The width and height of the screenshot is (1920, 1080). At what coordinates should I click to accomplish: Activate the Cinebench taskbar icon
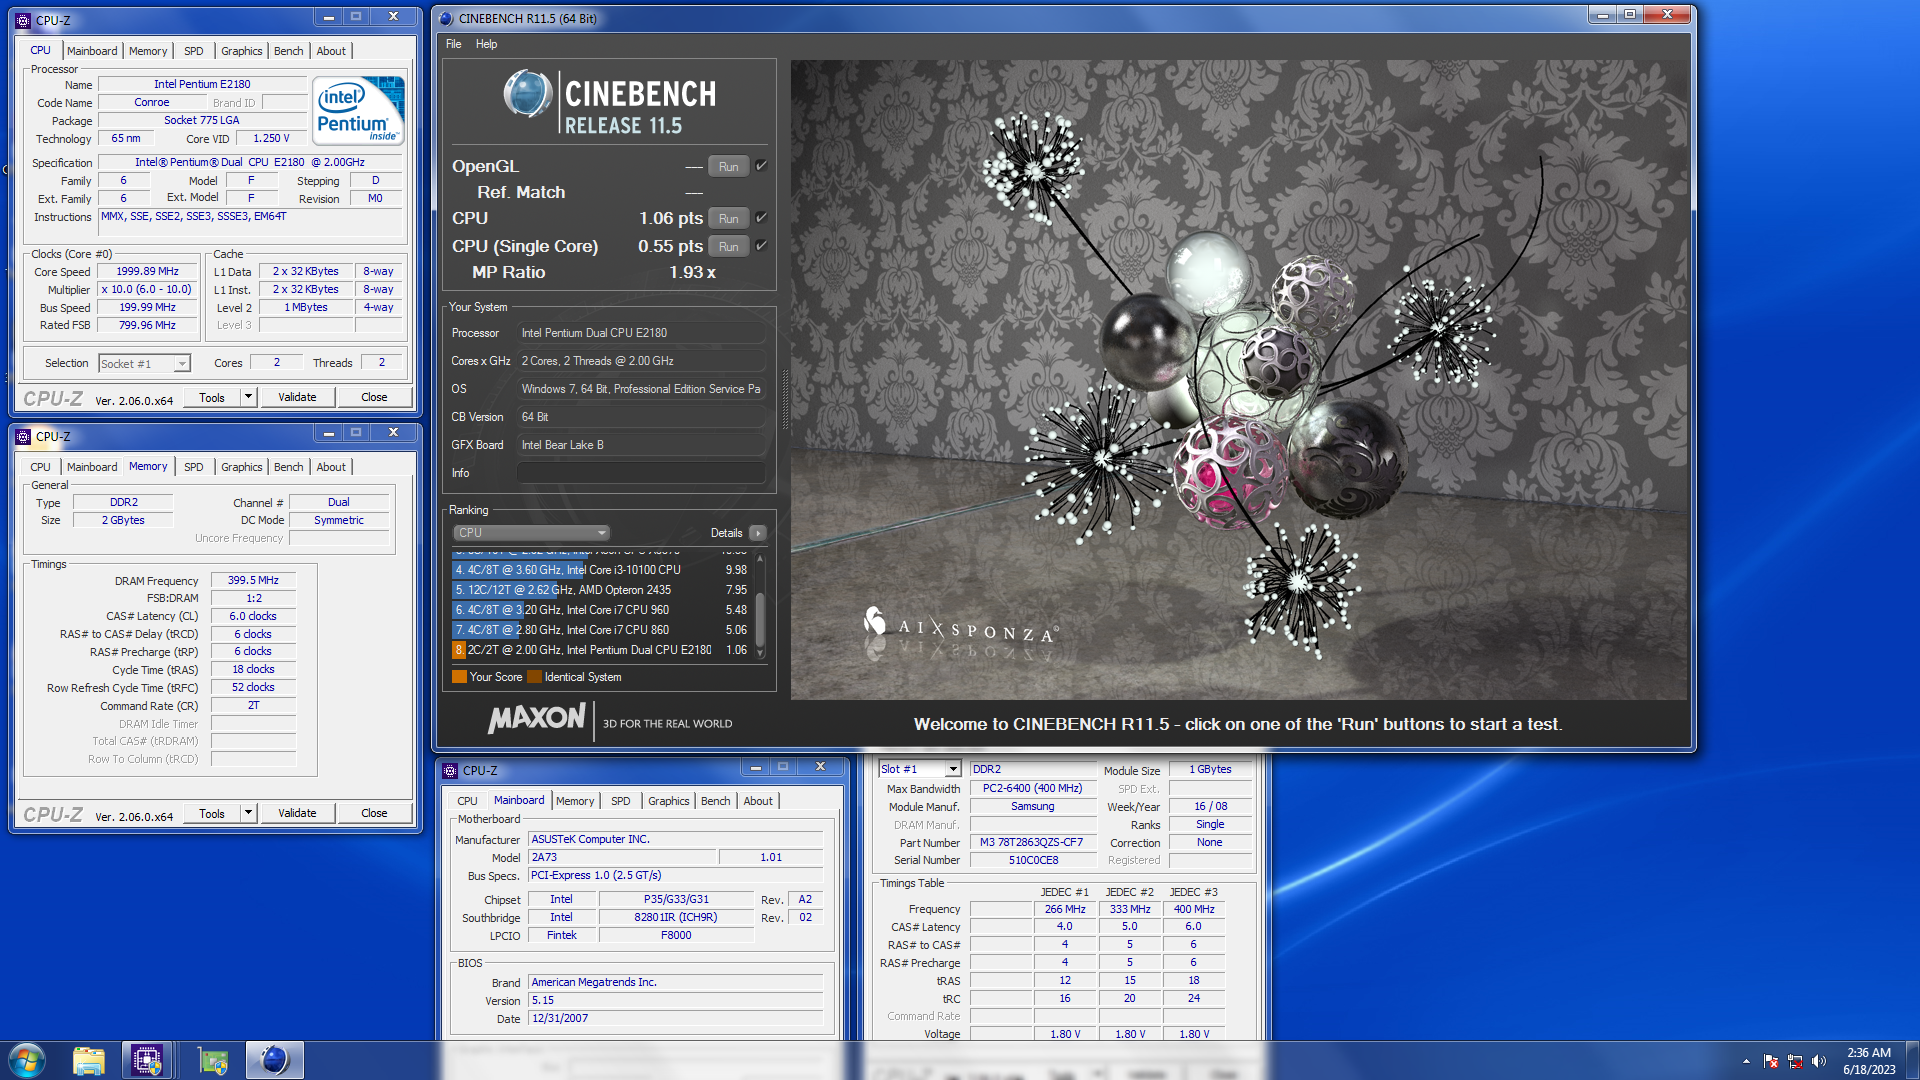pos(274,1060)
